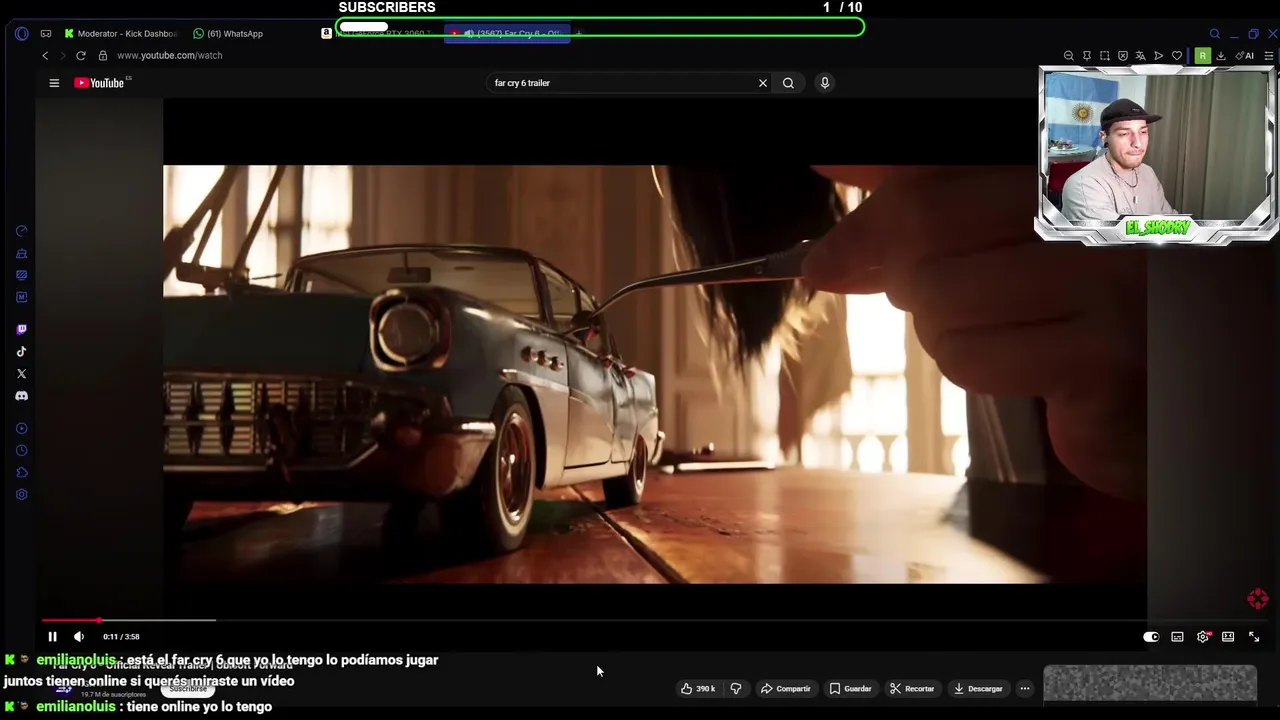The image size is (1280, 720).
Task: Dislike the video
Action: [x=736, y=689]
